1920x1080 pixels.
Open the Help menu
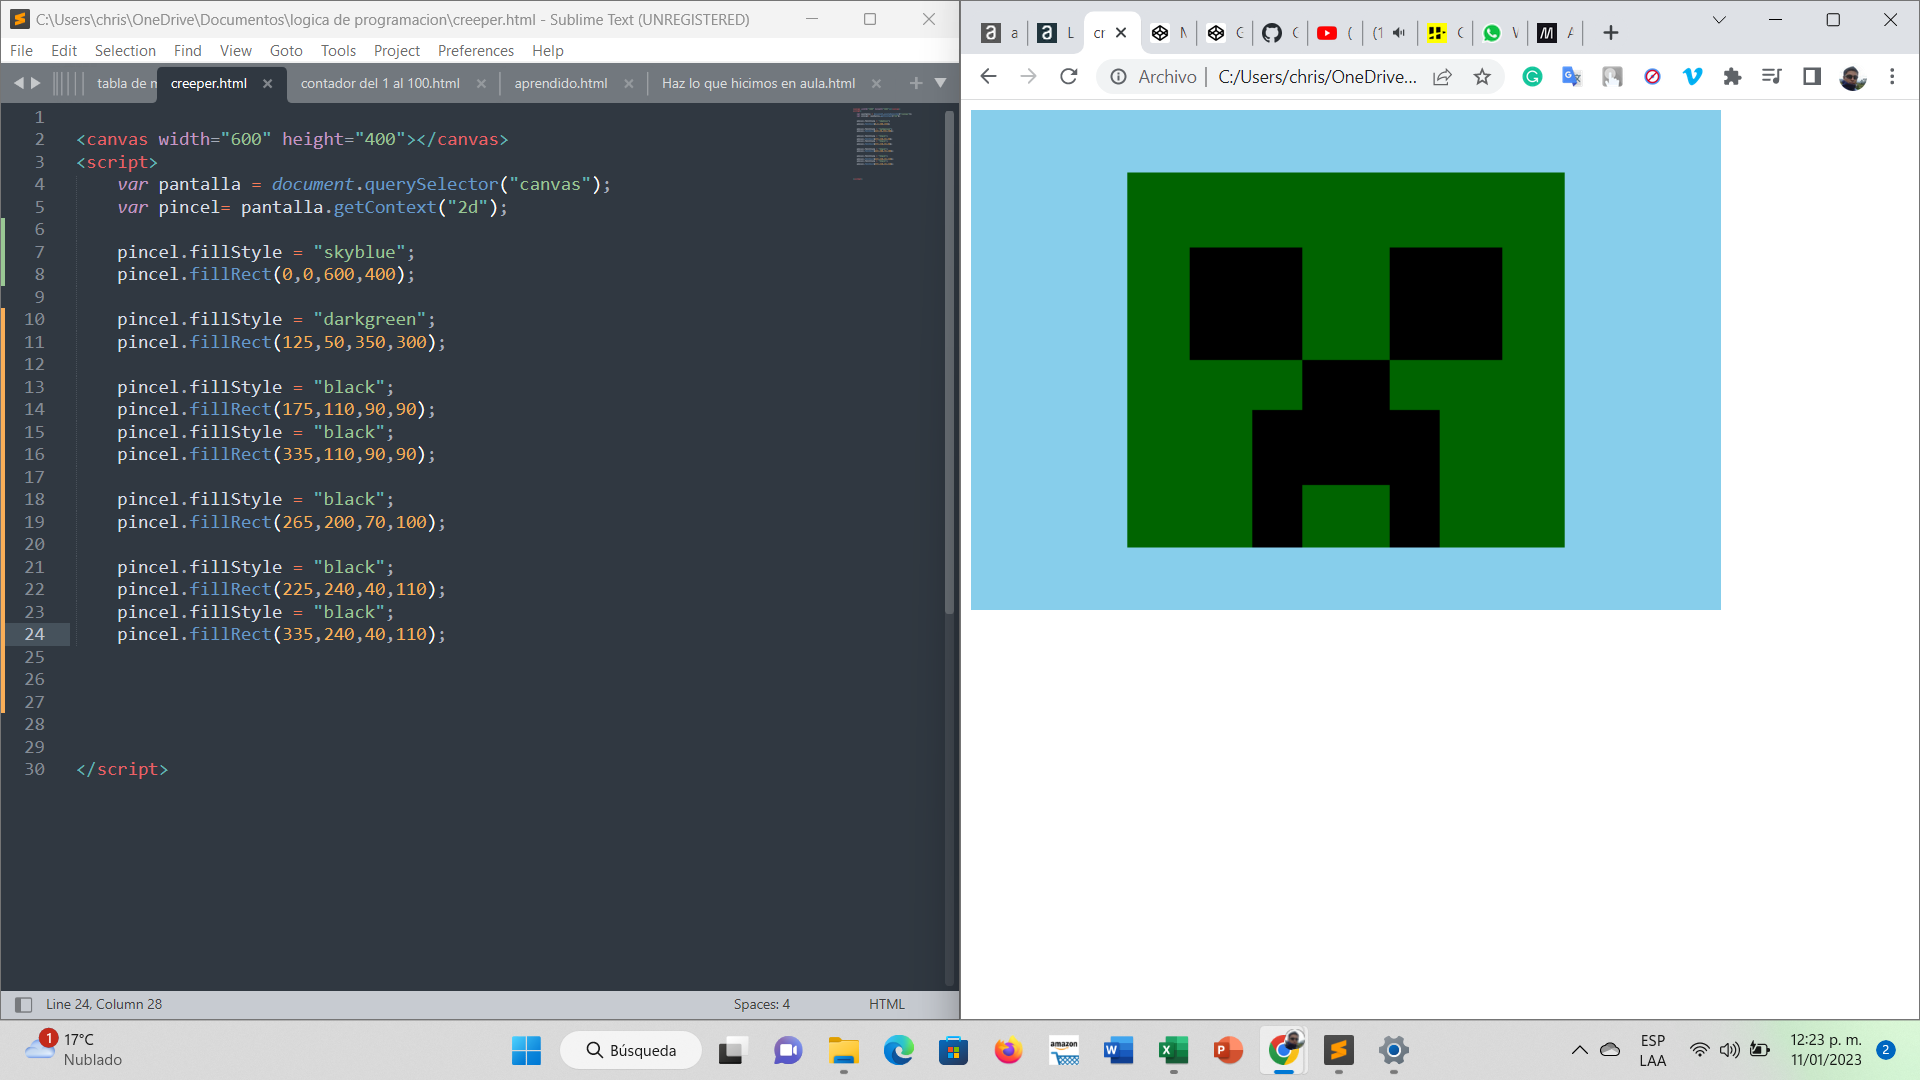[x=547, y=51]
